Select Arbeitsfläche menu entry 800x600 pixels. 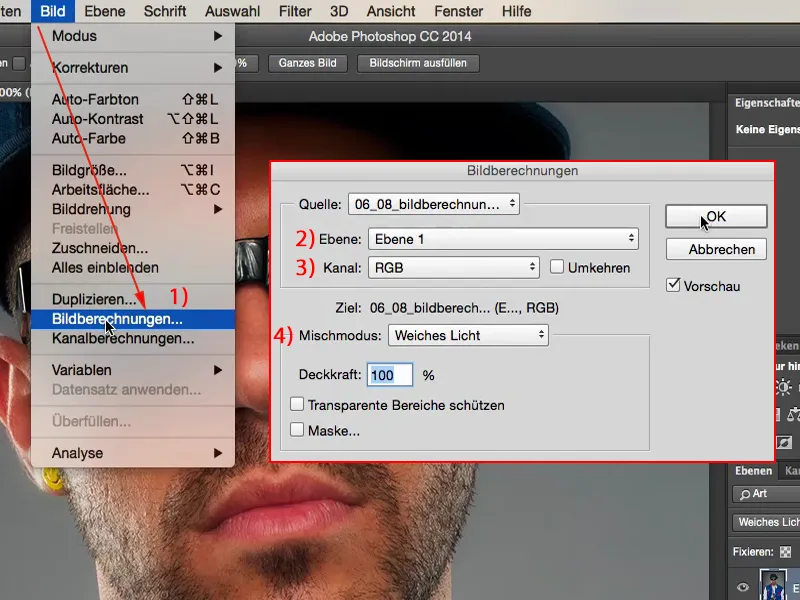pyautogui.click(x=133, y=190)
